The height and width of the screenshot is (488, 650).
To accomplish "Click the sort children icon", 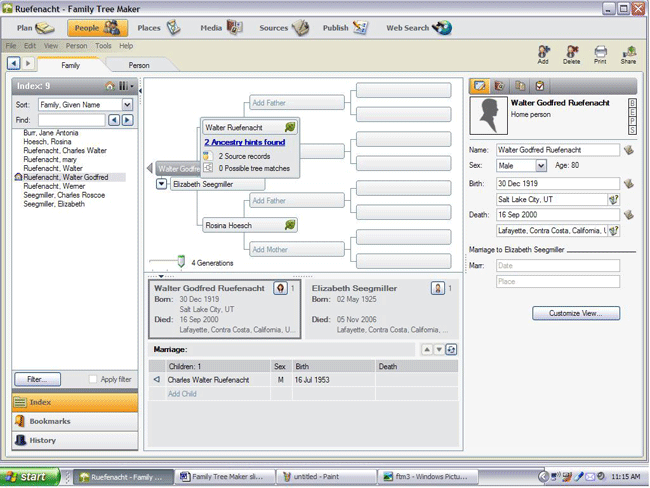I will tap(451, 350).
